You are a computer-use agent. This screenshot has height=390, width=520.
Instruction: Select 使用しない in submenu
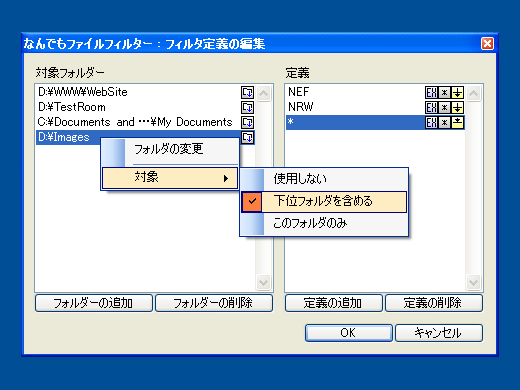tap(324, 179)
